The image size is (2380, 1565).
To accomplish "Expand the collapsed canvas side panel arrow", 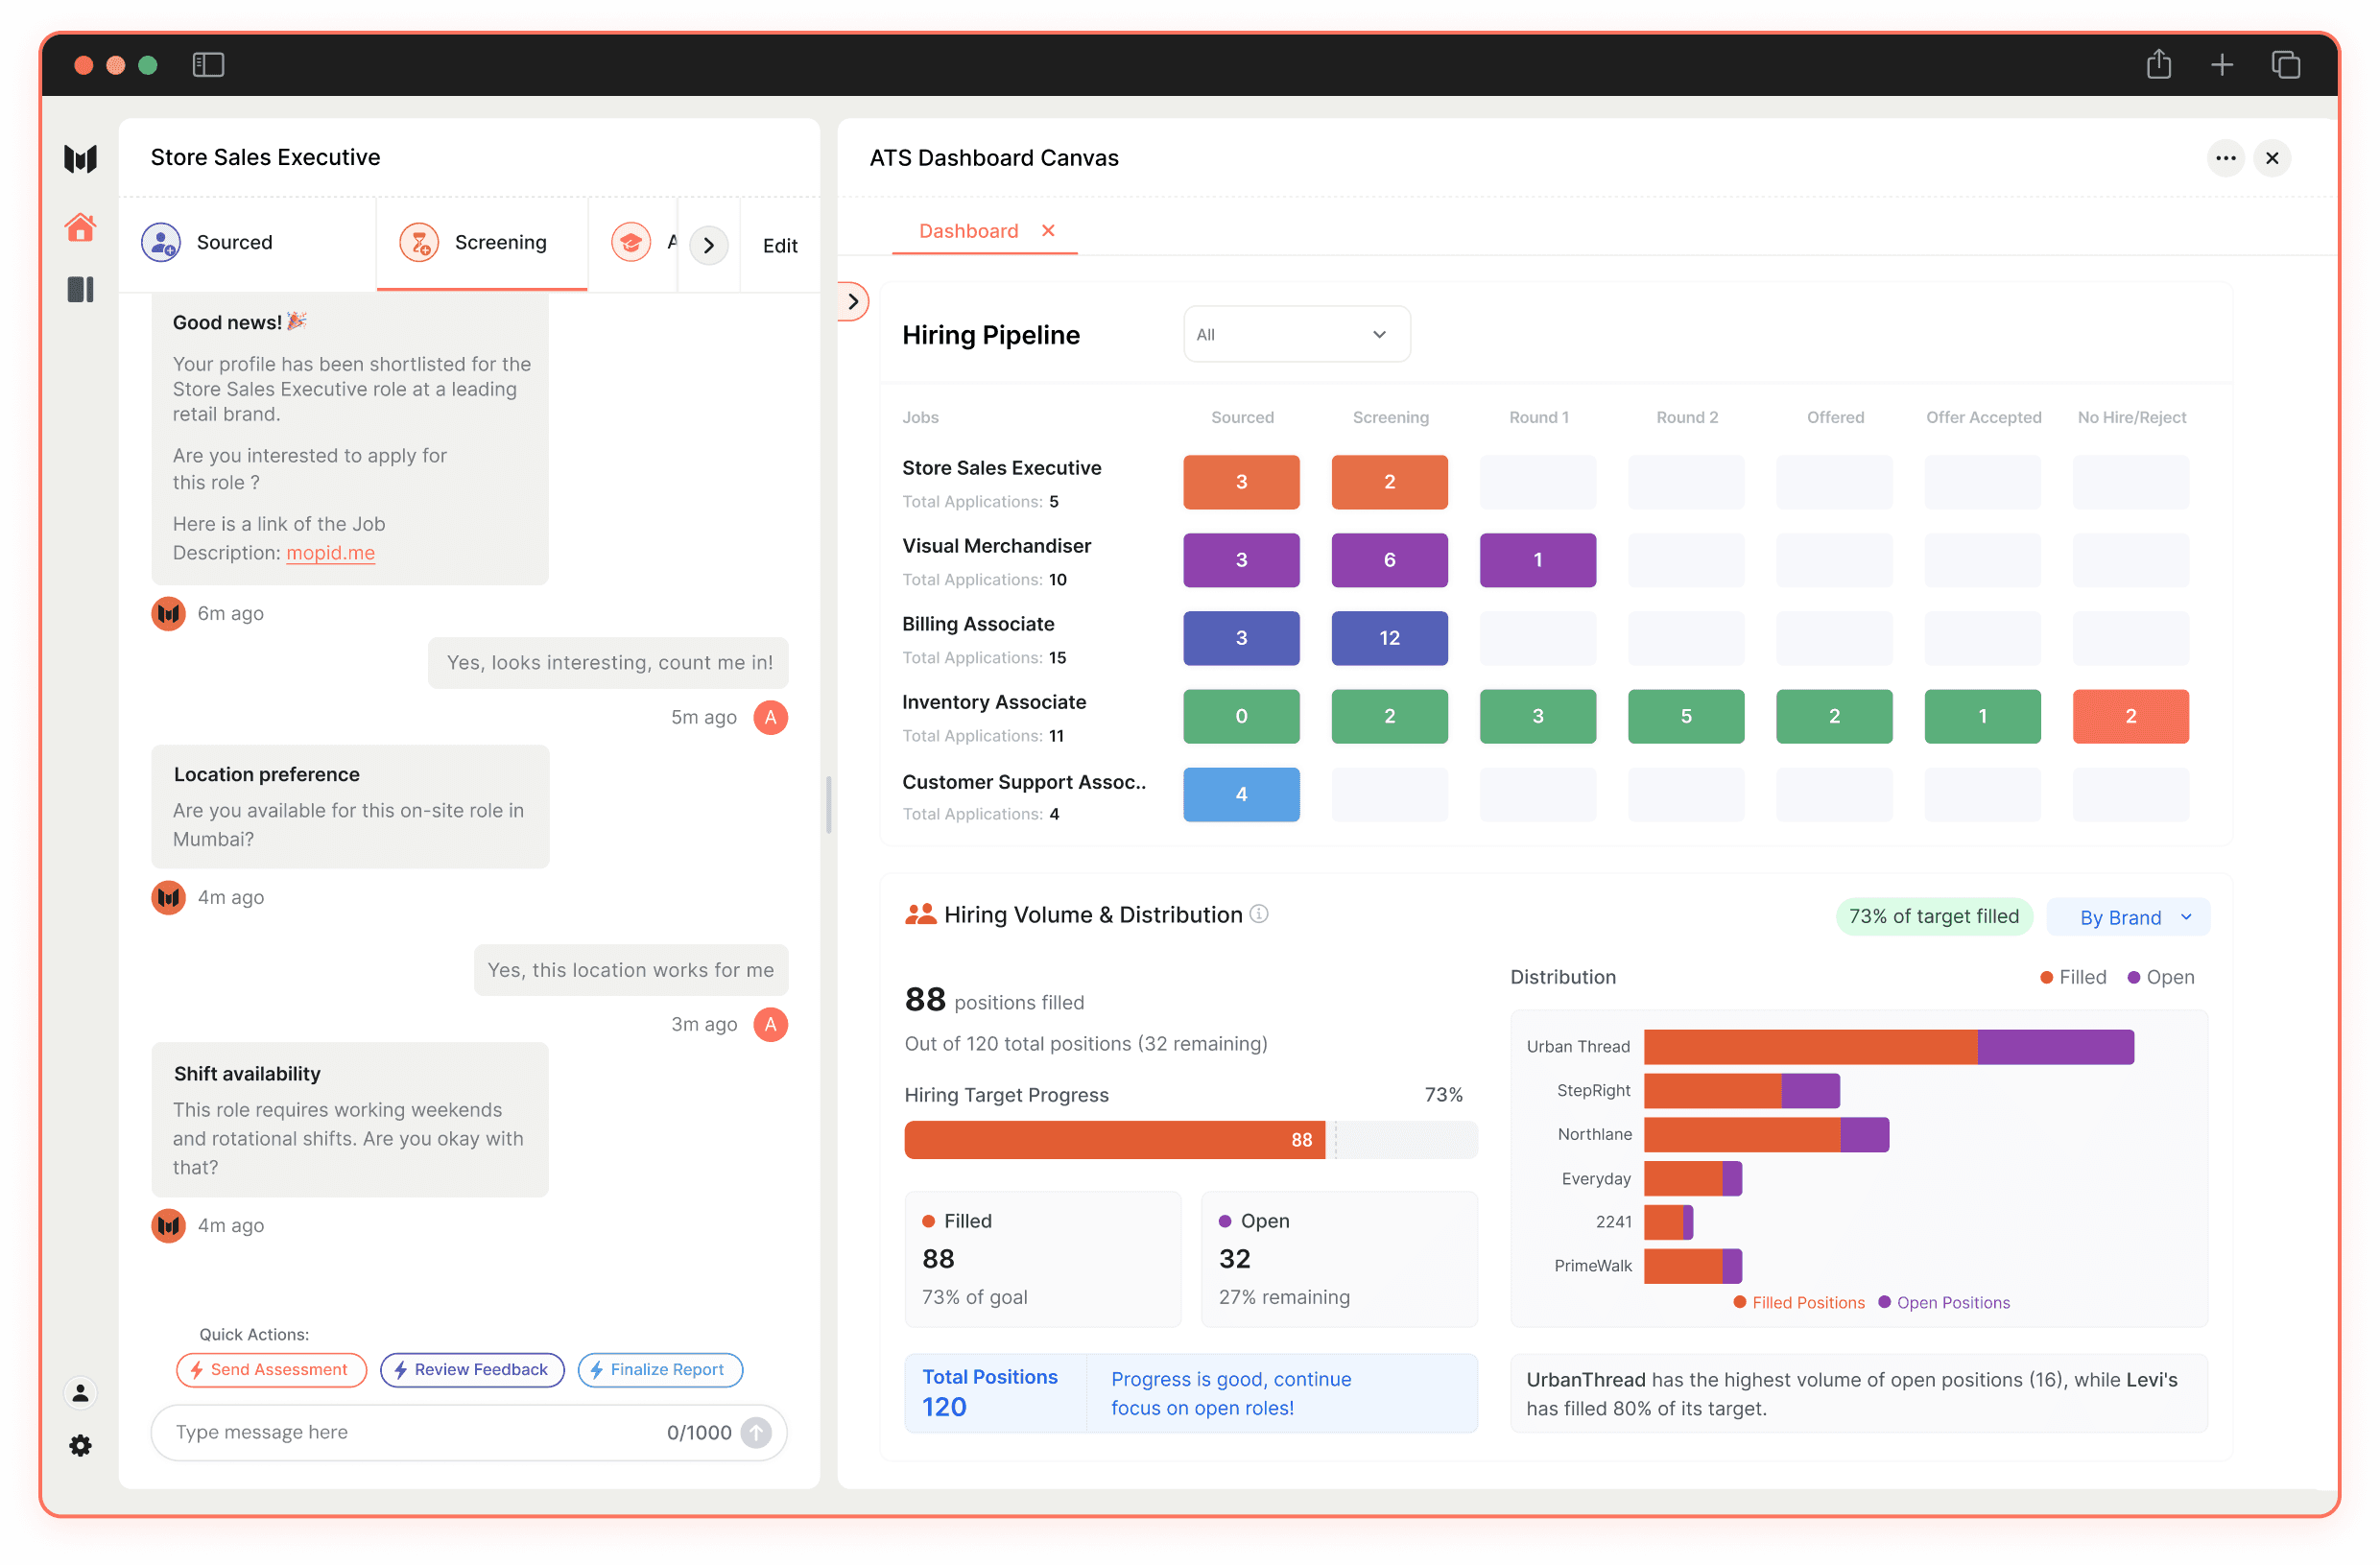I will coord(852,301).
